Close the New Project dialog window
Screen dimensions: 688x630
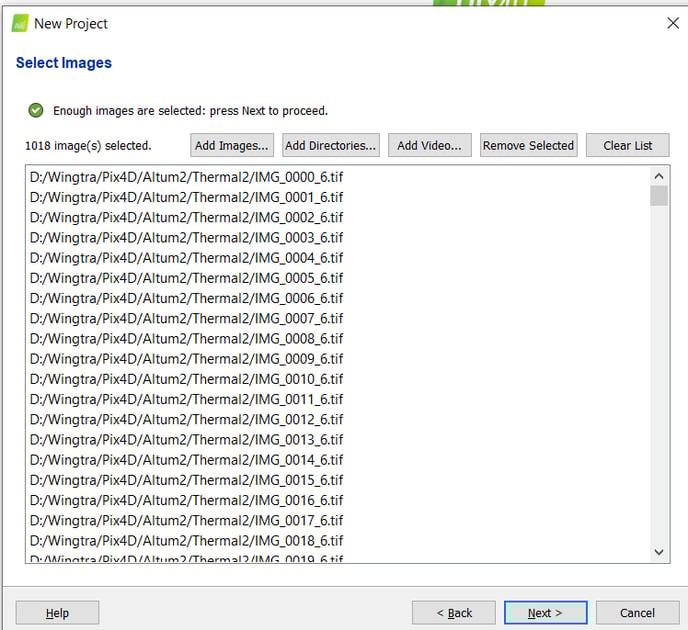click(x=672, y=23)
